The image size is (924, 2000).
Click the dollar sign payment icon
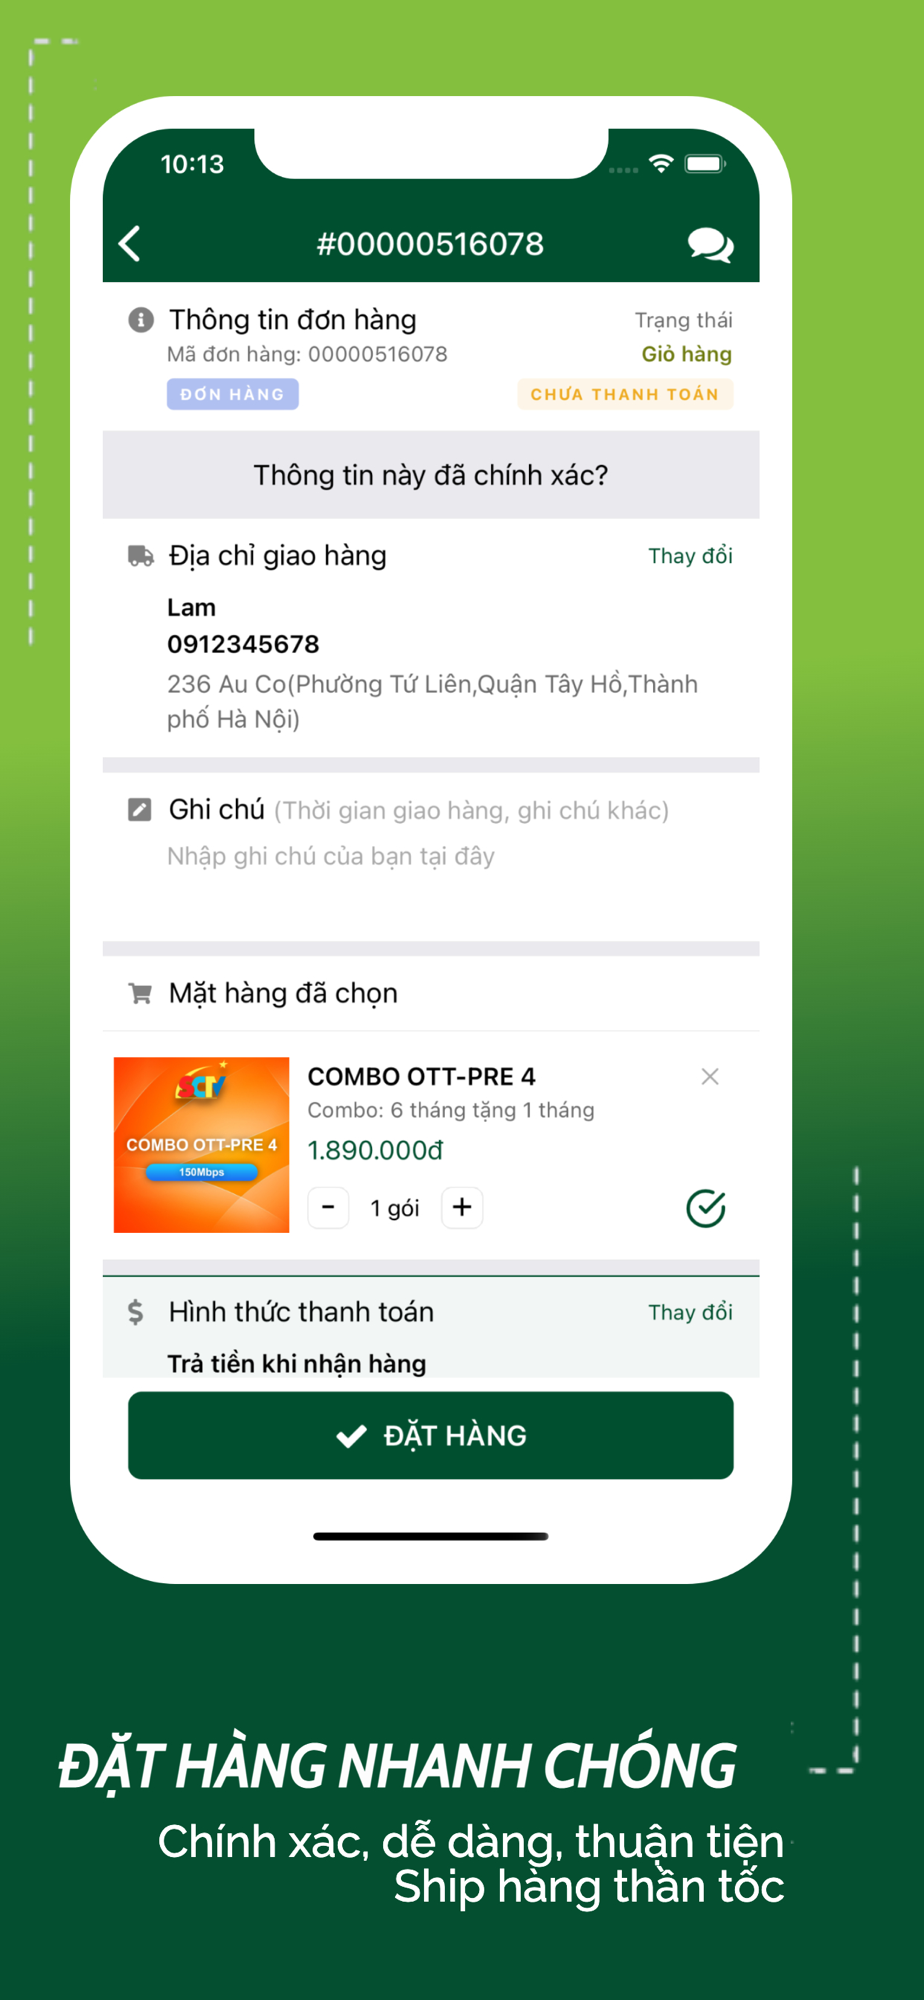[x=136, y=1312]
